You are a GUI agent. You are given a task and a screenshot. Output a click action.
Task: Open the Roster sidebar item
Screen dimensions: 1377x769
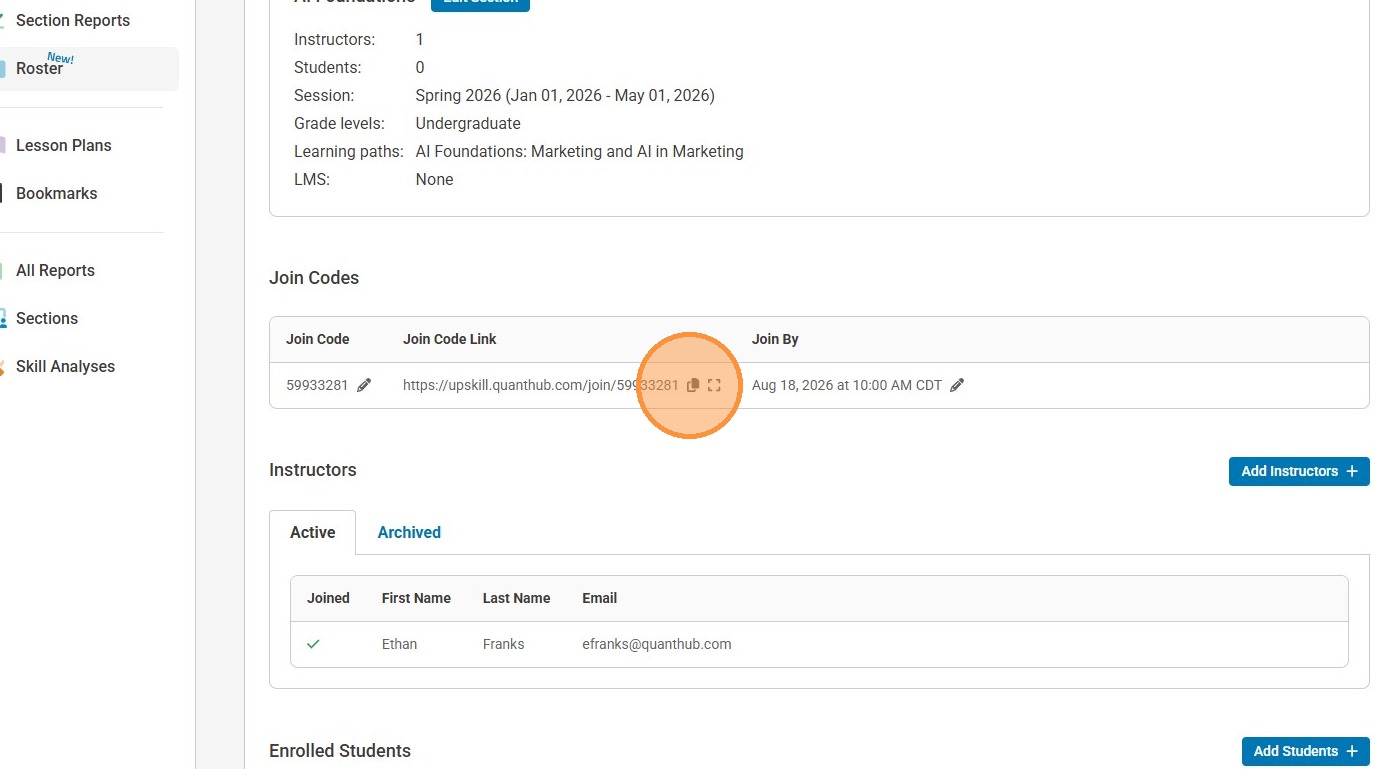(x=40, y=69)
